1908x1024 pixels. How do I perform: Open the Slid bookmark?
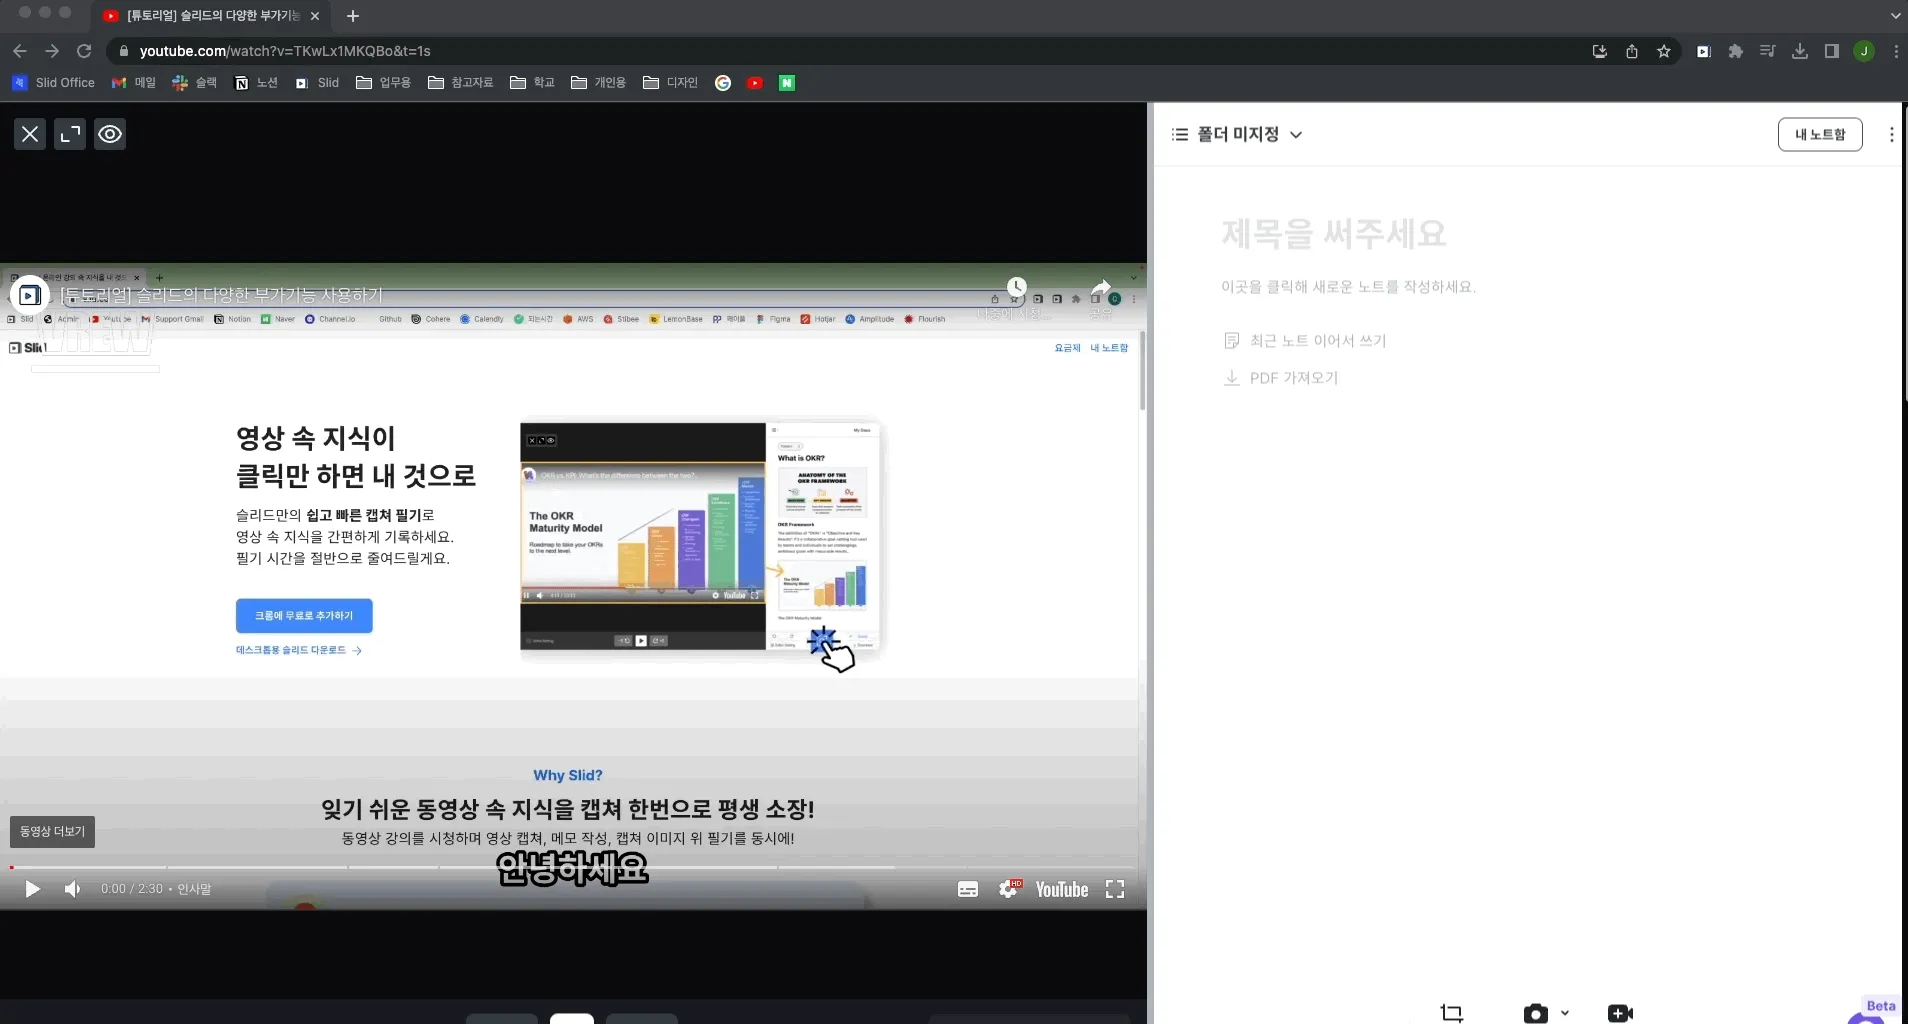coord(317,83)
